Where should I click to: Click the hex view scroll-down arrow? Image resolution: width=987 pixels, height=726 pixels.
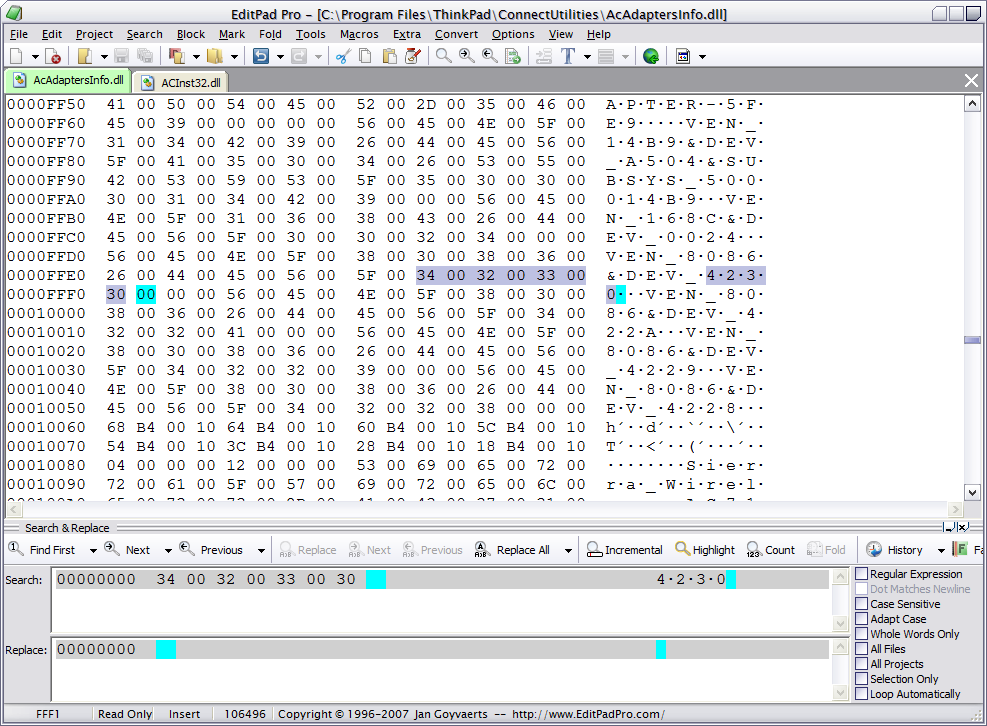point(972,492)
